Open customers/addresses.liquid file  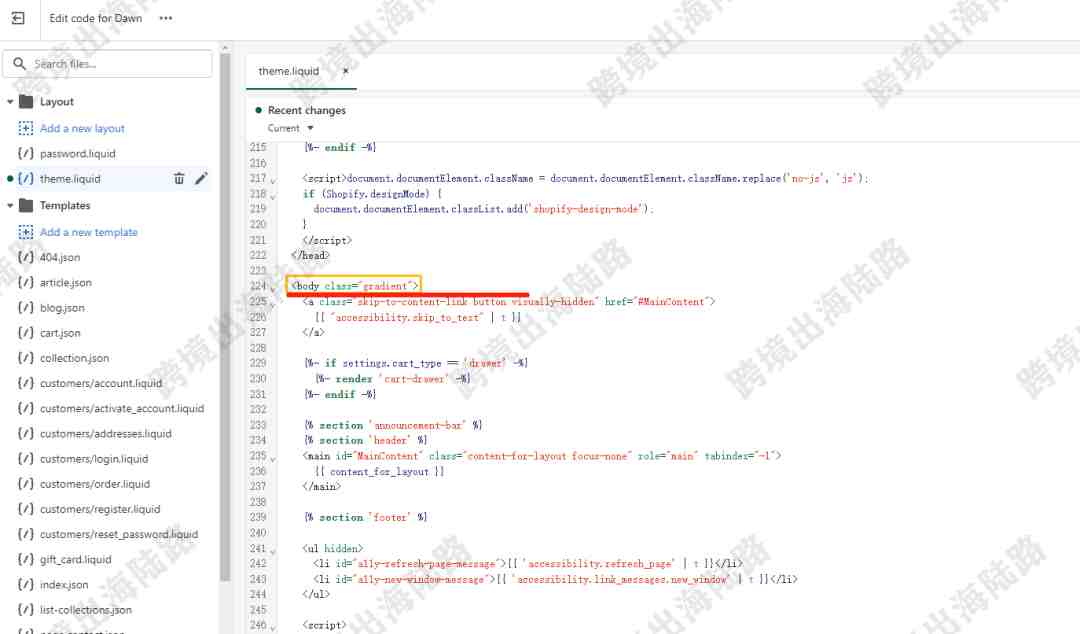pos(105,433)
